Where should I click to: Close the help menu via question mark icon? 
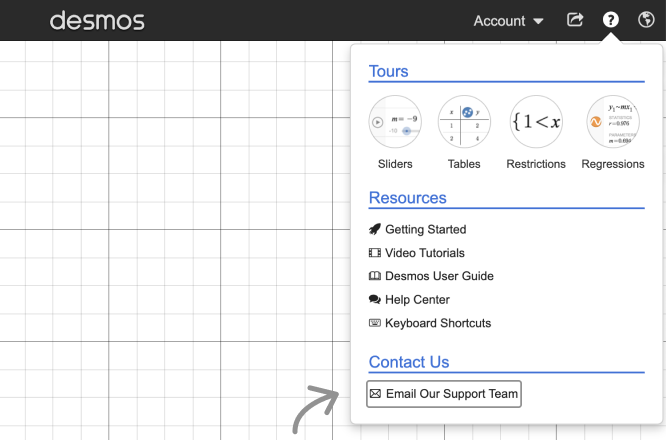pyautogui.click(x=610, y=20)
